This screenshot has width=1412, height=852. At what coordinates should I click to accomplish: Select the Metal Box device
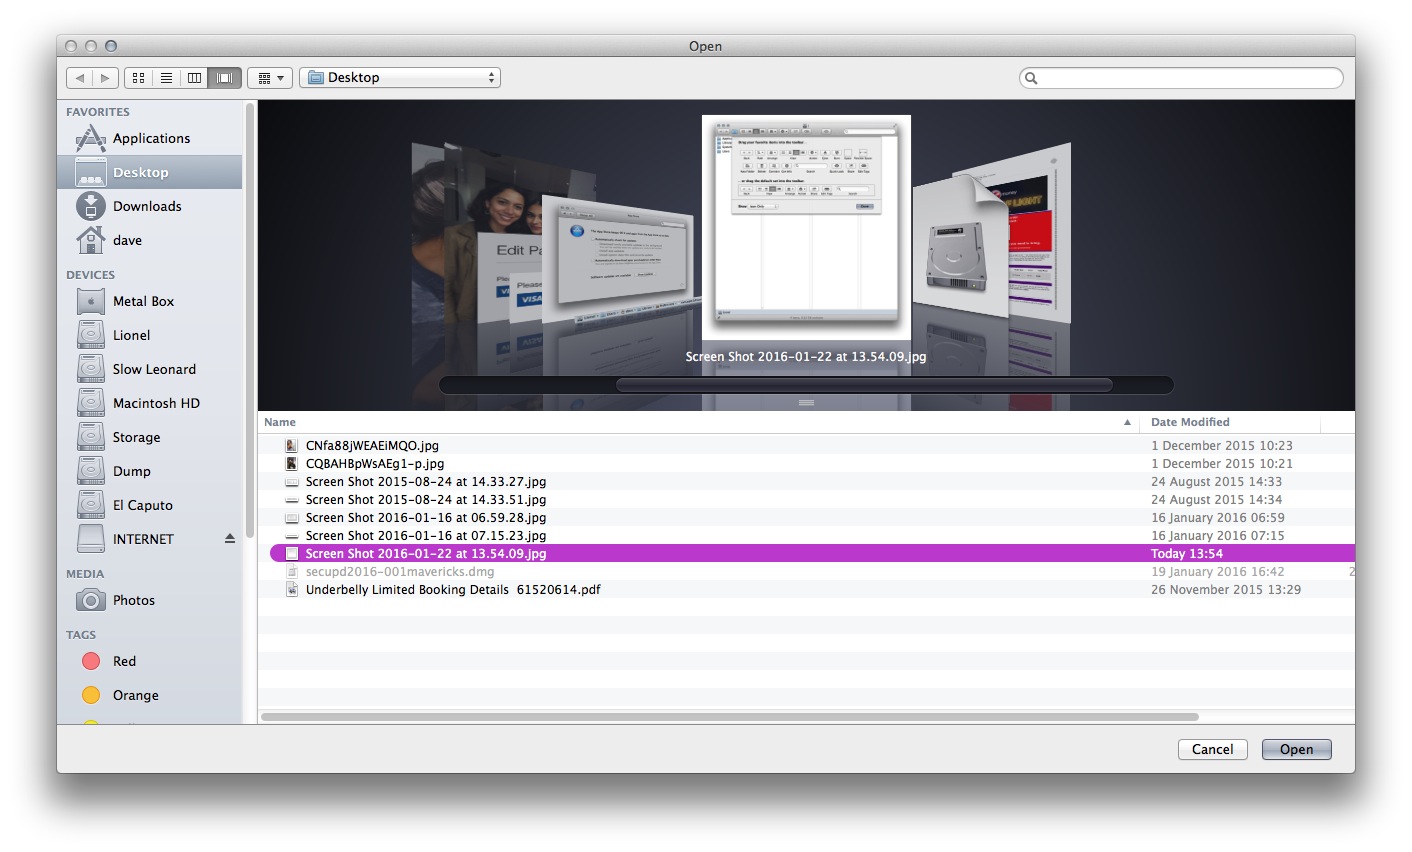142,301
